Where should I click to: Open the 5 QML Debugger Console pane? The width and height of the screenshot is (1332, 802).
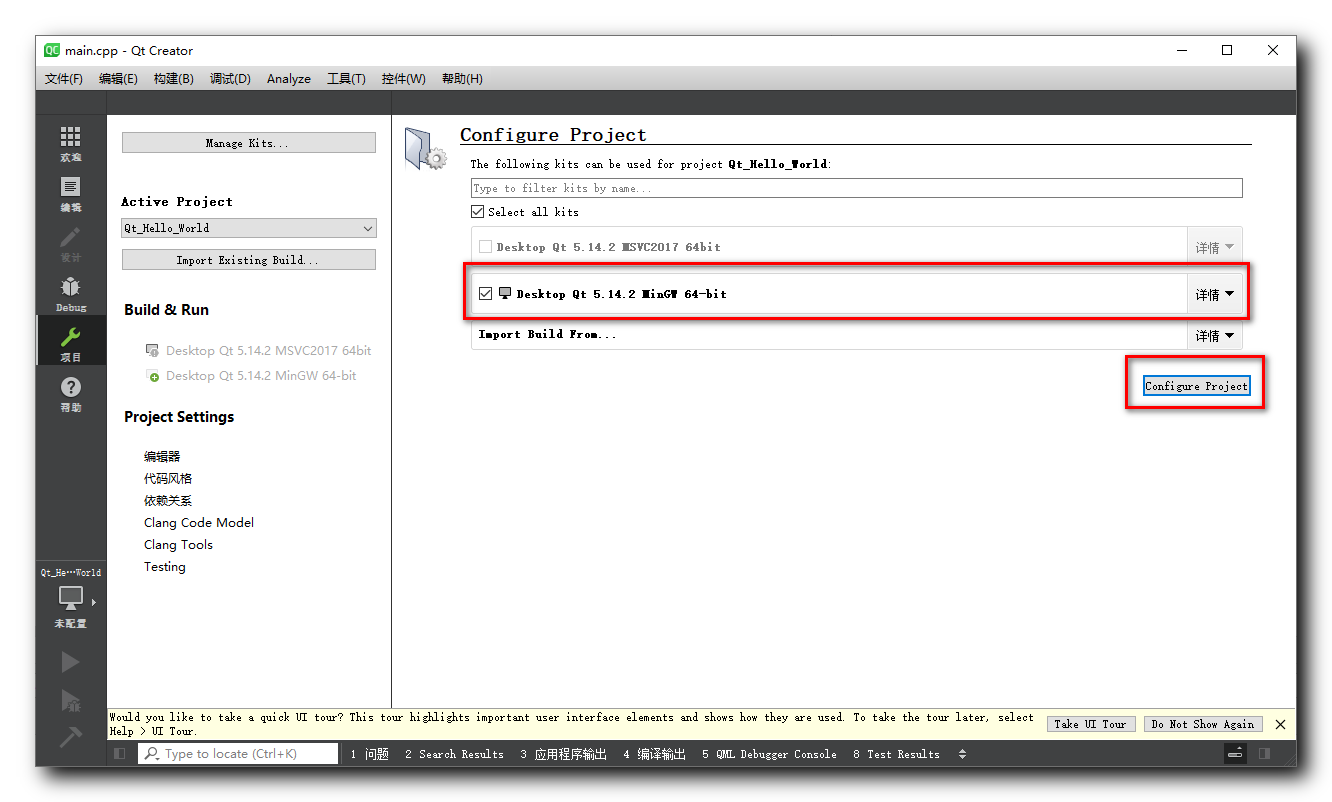click(x=769, y=754)
